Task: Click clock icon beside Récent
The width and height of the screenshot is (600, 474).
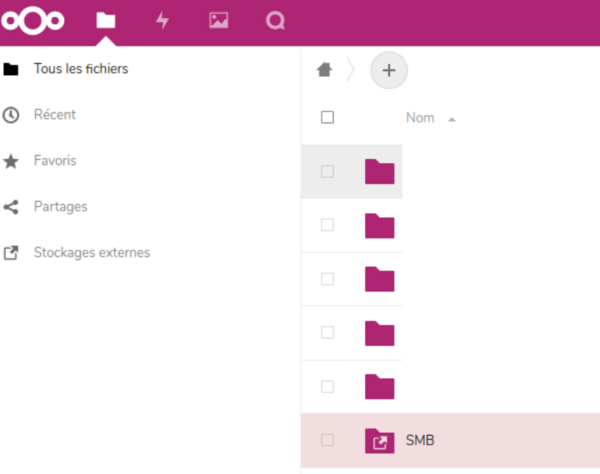Action: (x=11, y=115)
